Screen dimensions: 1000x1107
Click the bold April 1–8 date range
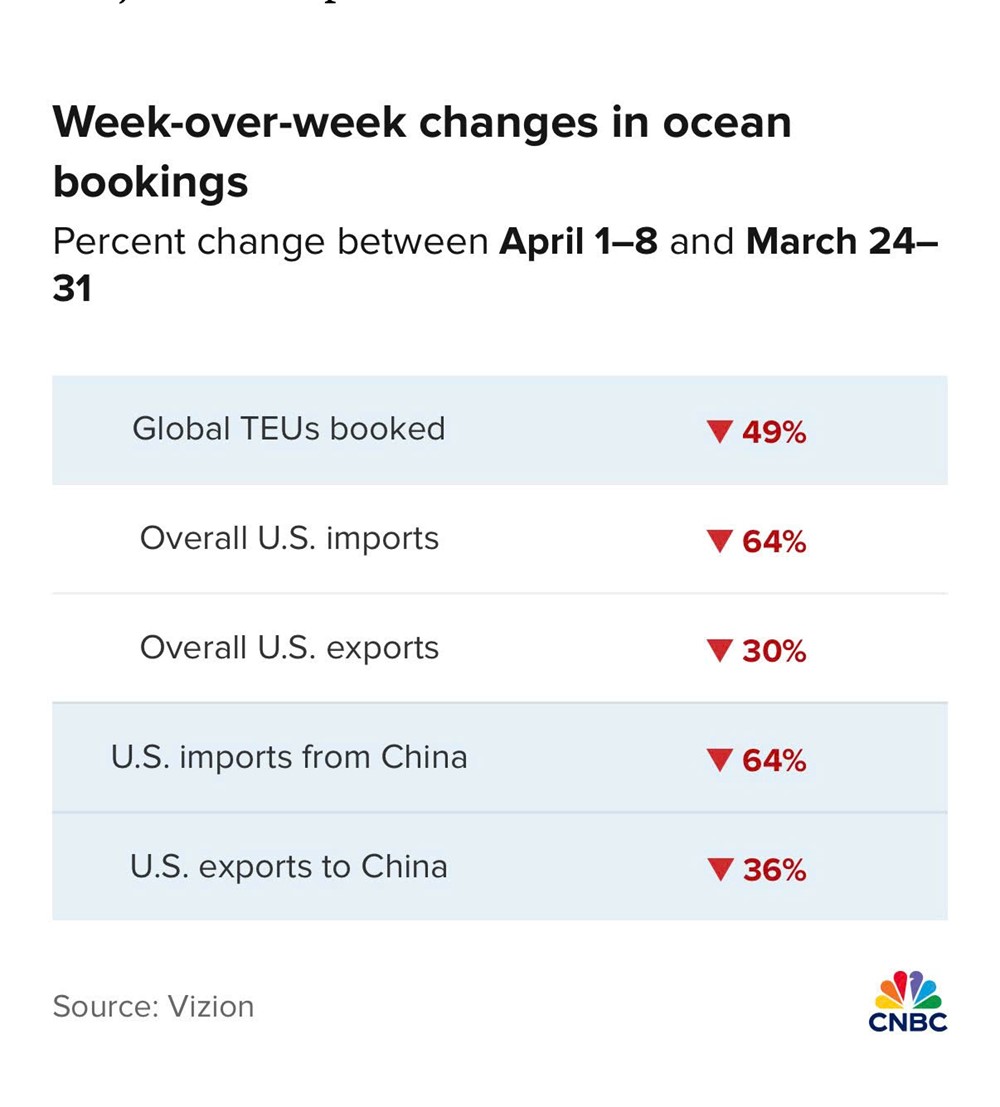(x=578, y=242)
